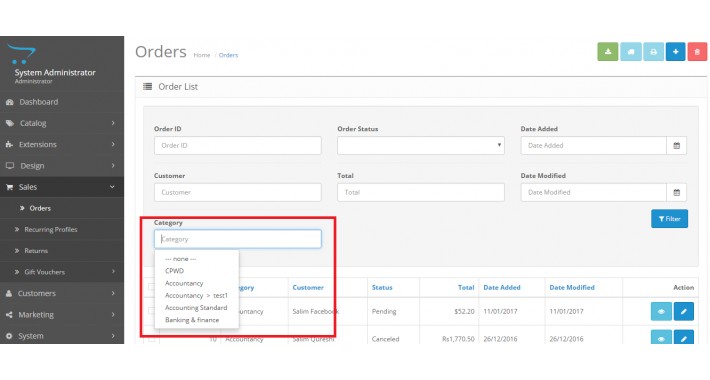710x380 pixels.
Task: Tick the checkbox in the Pending order row
Action: click(x=152, y=311)
